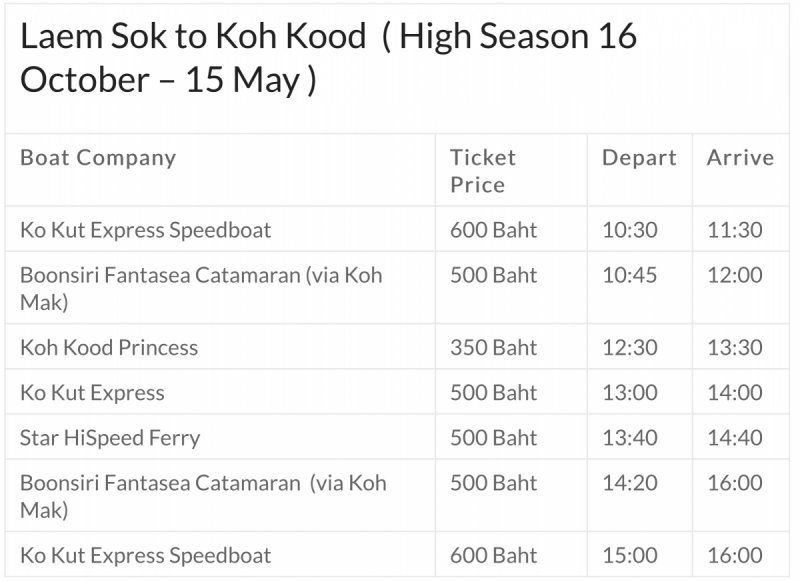Select the '15:00' departure time
This screenshot has height=582, width=800.
click(630, 556)
